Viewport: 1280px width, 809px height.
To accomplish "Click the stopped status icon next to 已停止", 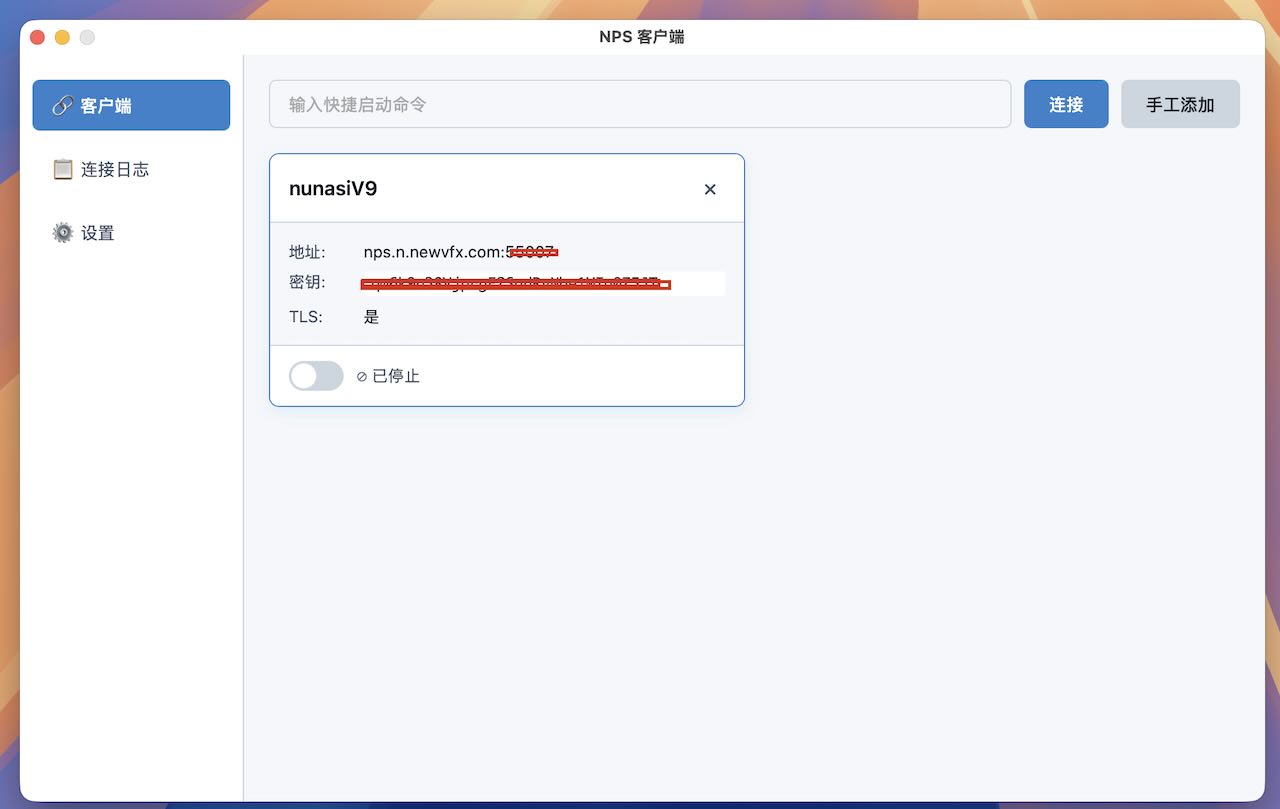I will [362, 377].
